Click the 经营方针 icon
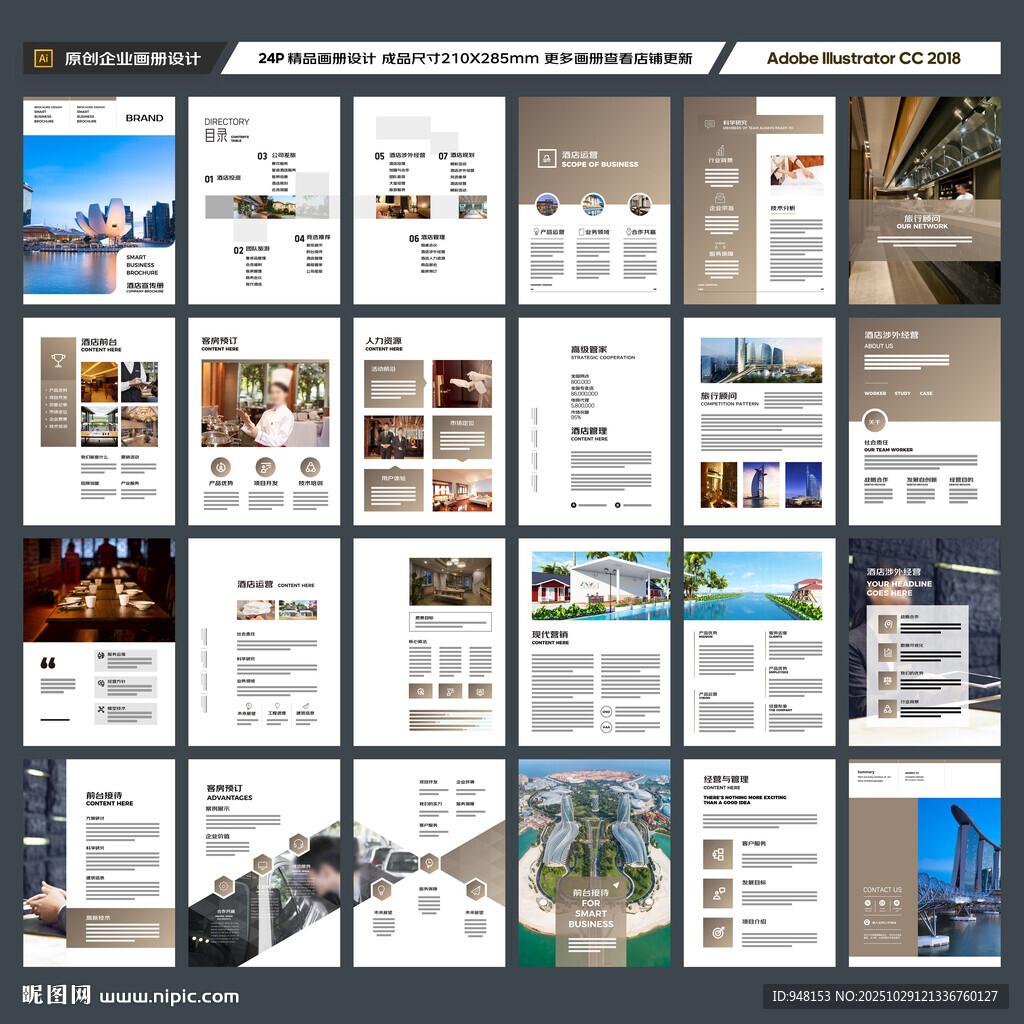Viewport: 1024px width, 1024px height. point(101,683)
